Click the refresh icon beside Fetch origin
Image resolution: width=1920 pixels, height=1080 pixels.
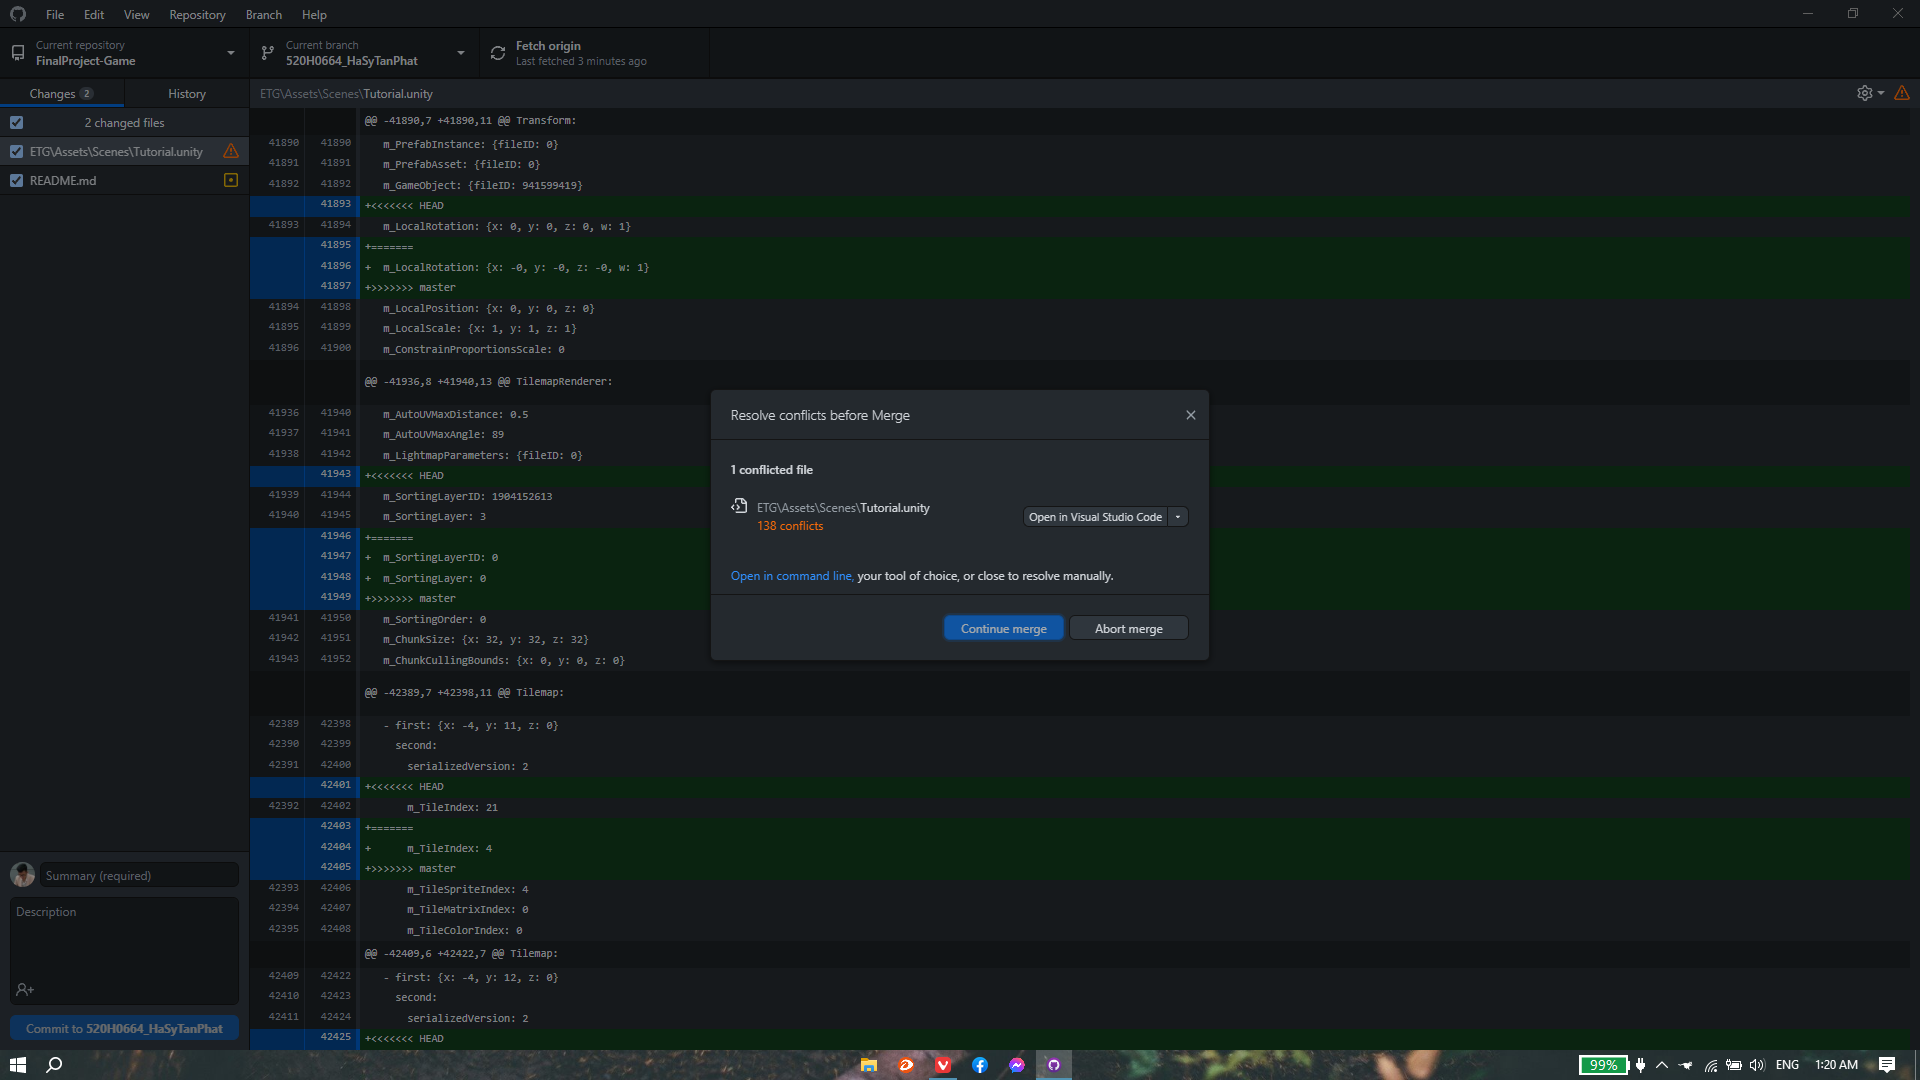click(x=497, y=53)
